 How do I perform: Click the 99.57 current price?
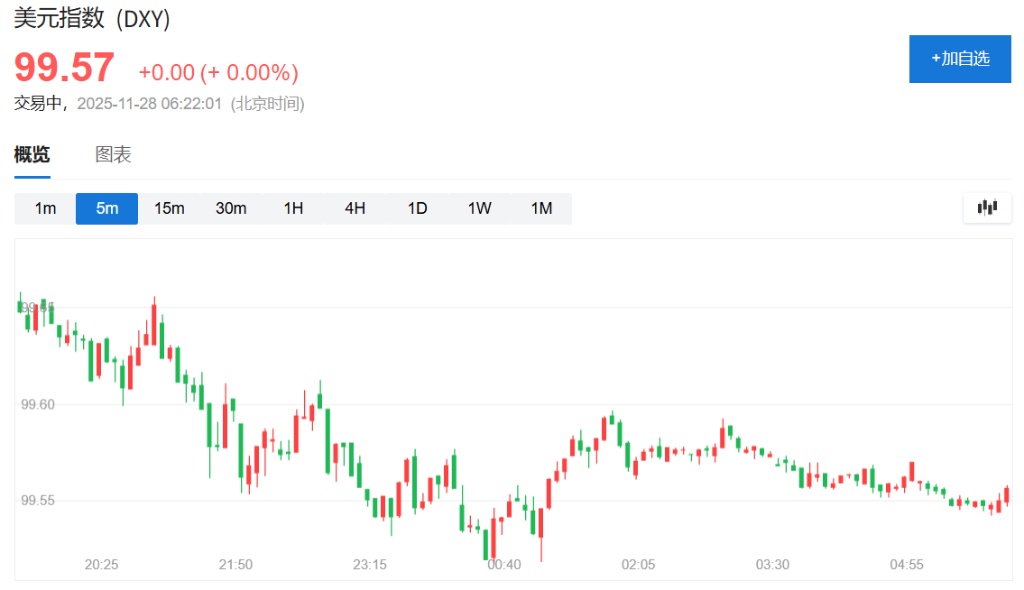64,68
